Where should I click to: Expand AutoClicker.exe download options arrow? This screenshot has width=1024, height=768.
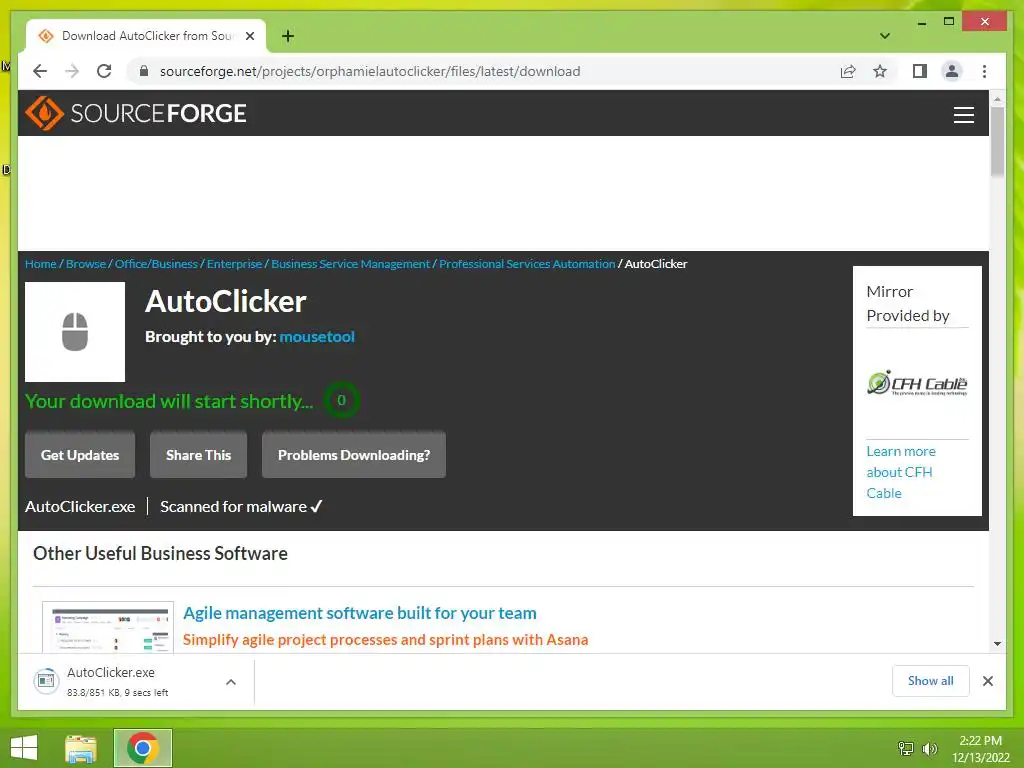pyautogui.click(x=231, y=682)
